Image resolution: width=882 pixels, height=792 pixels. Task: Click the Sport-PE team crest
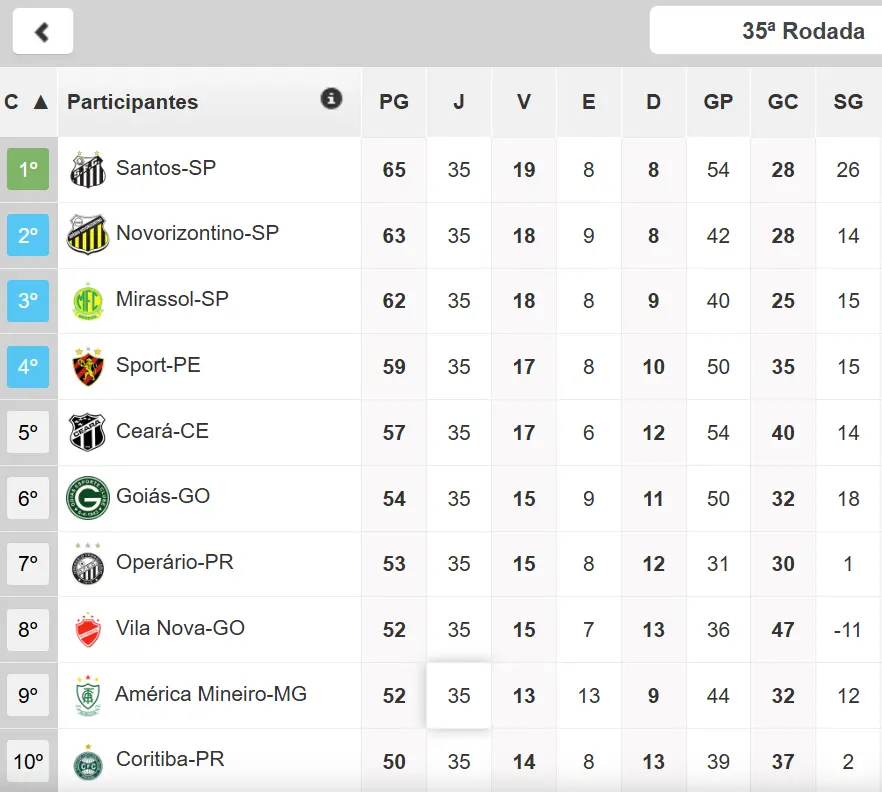click(x=88, y=367)
